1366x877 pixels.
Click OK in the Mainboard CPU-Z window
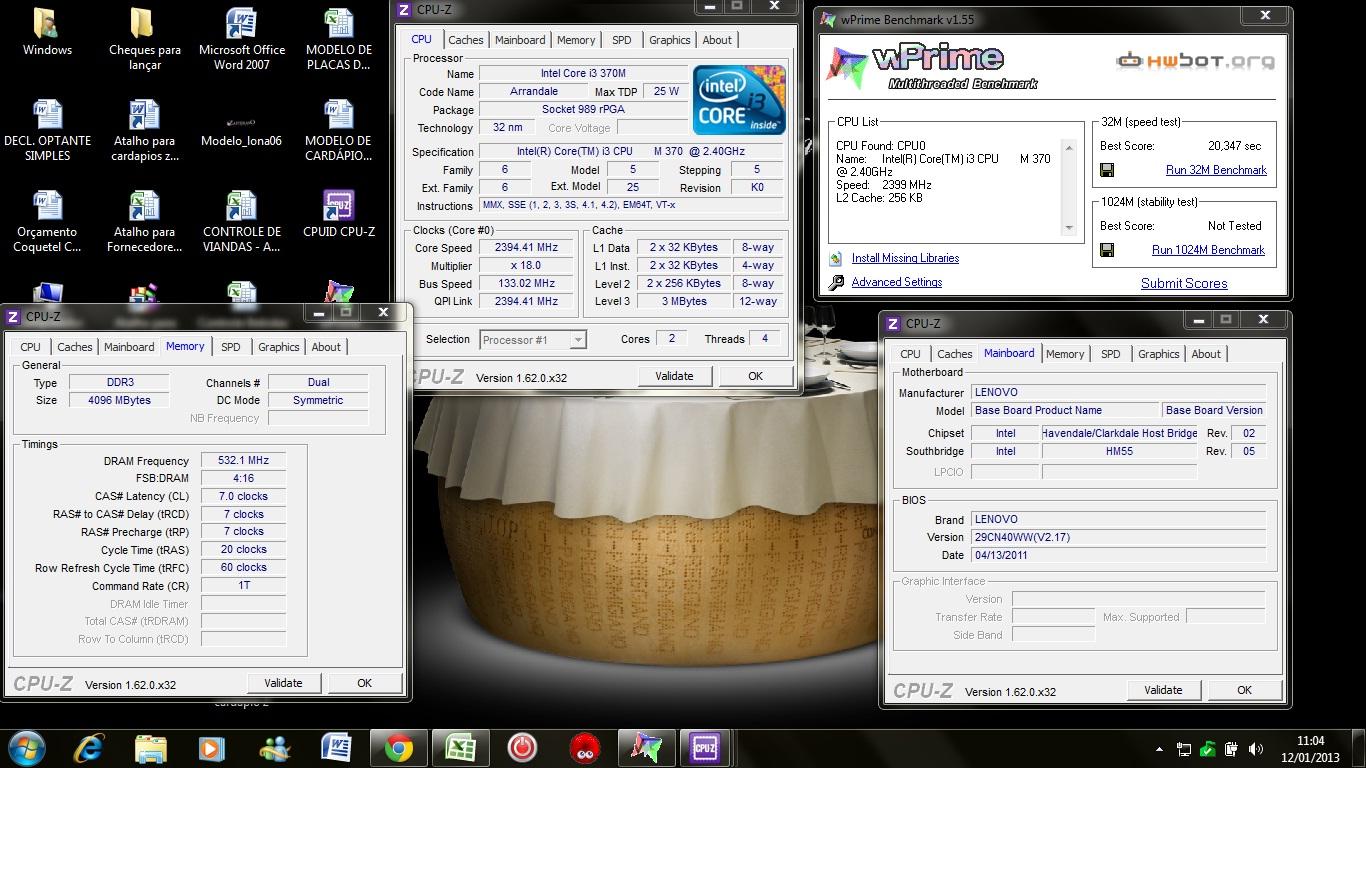click(1244, 690)
